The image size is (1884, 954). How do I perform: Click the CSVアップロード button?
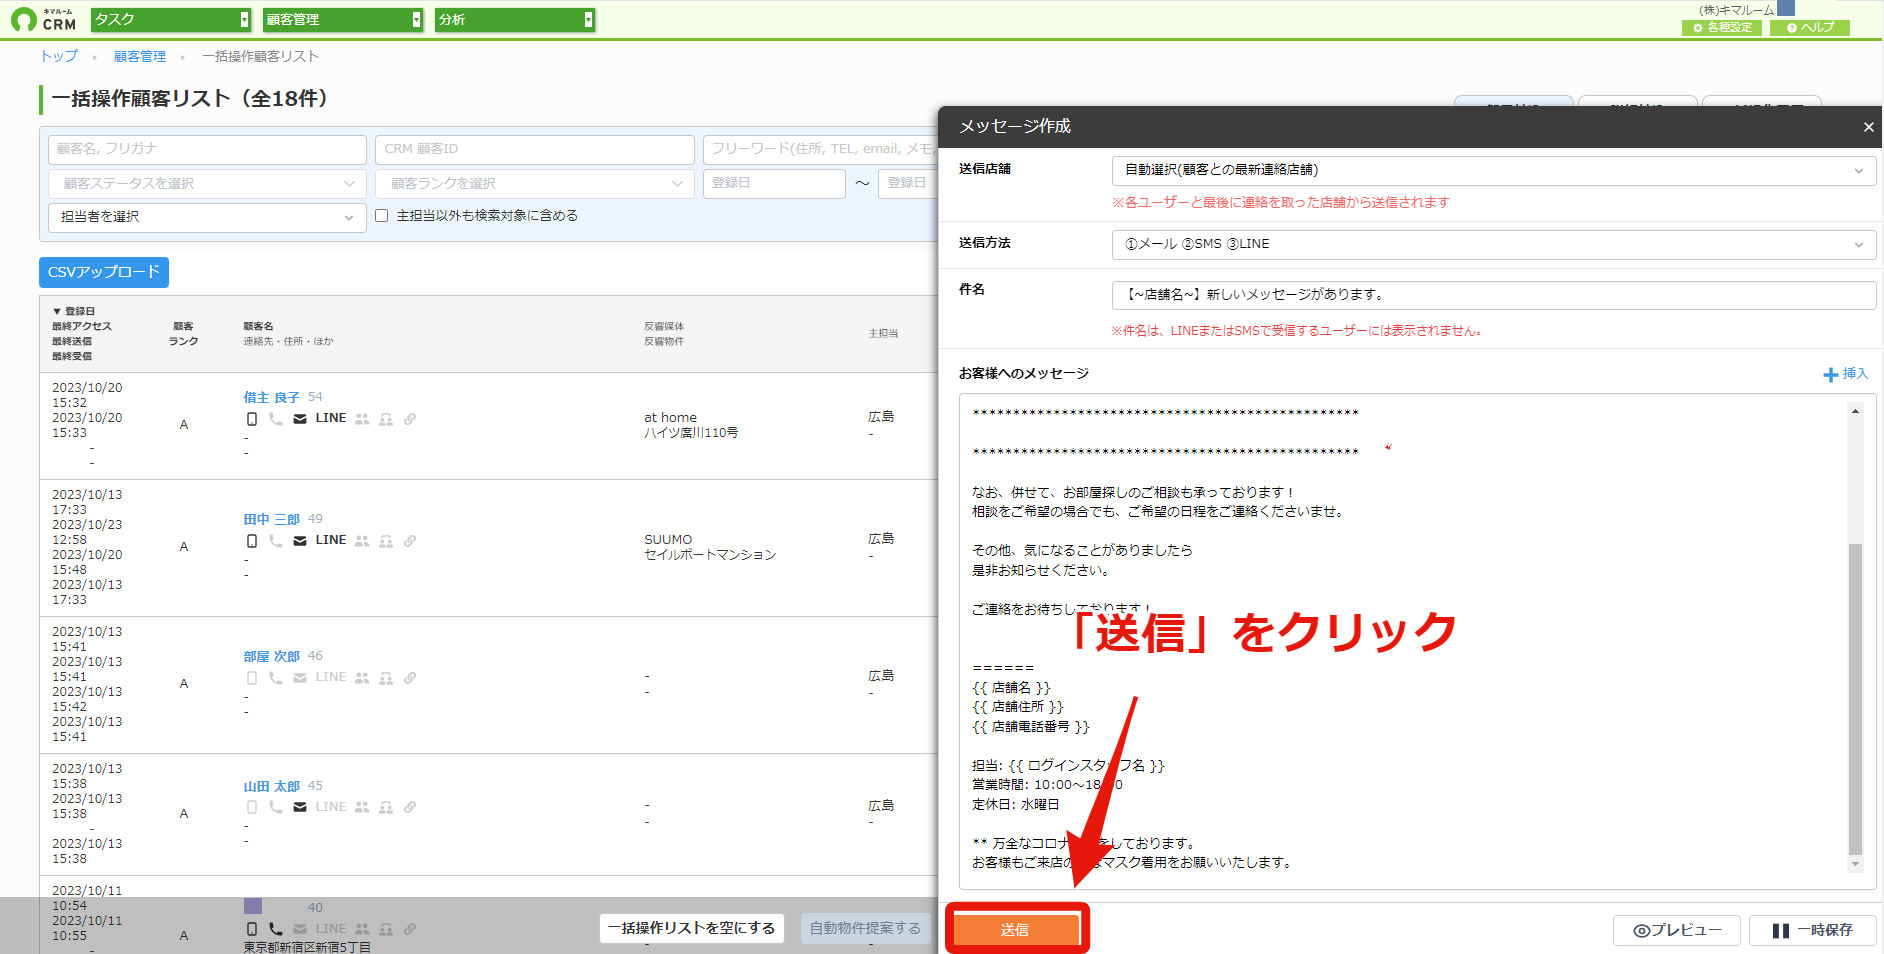[104, 272]
